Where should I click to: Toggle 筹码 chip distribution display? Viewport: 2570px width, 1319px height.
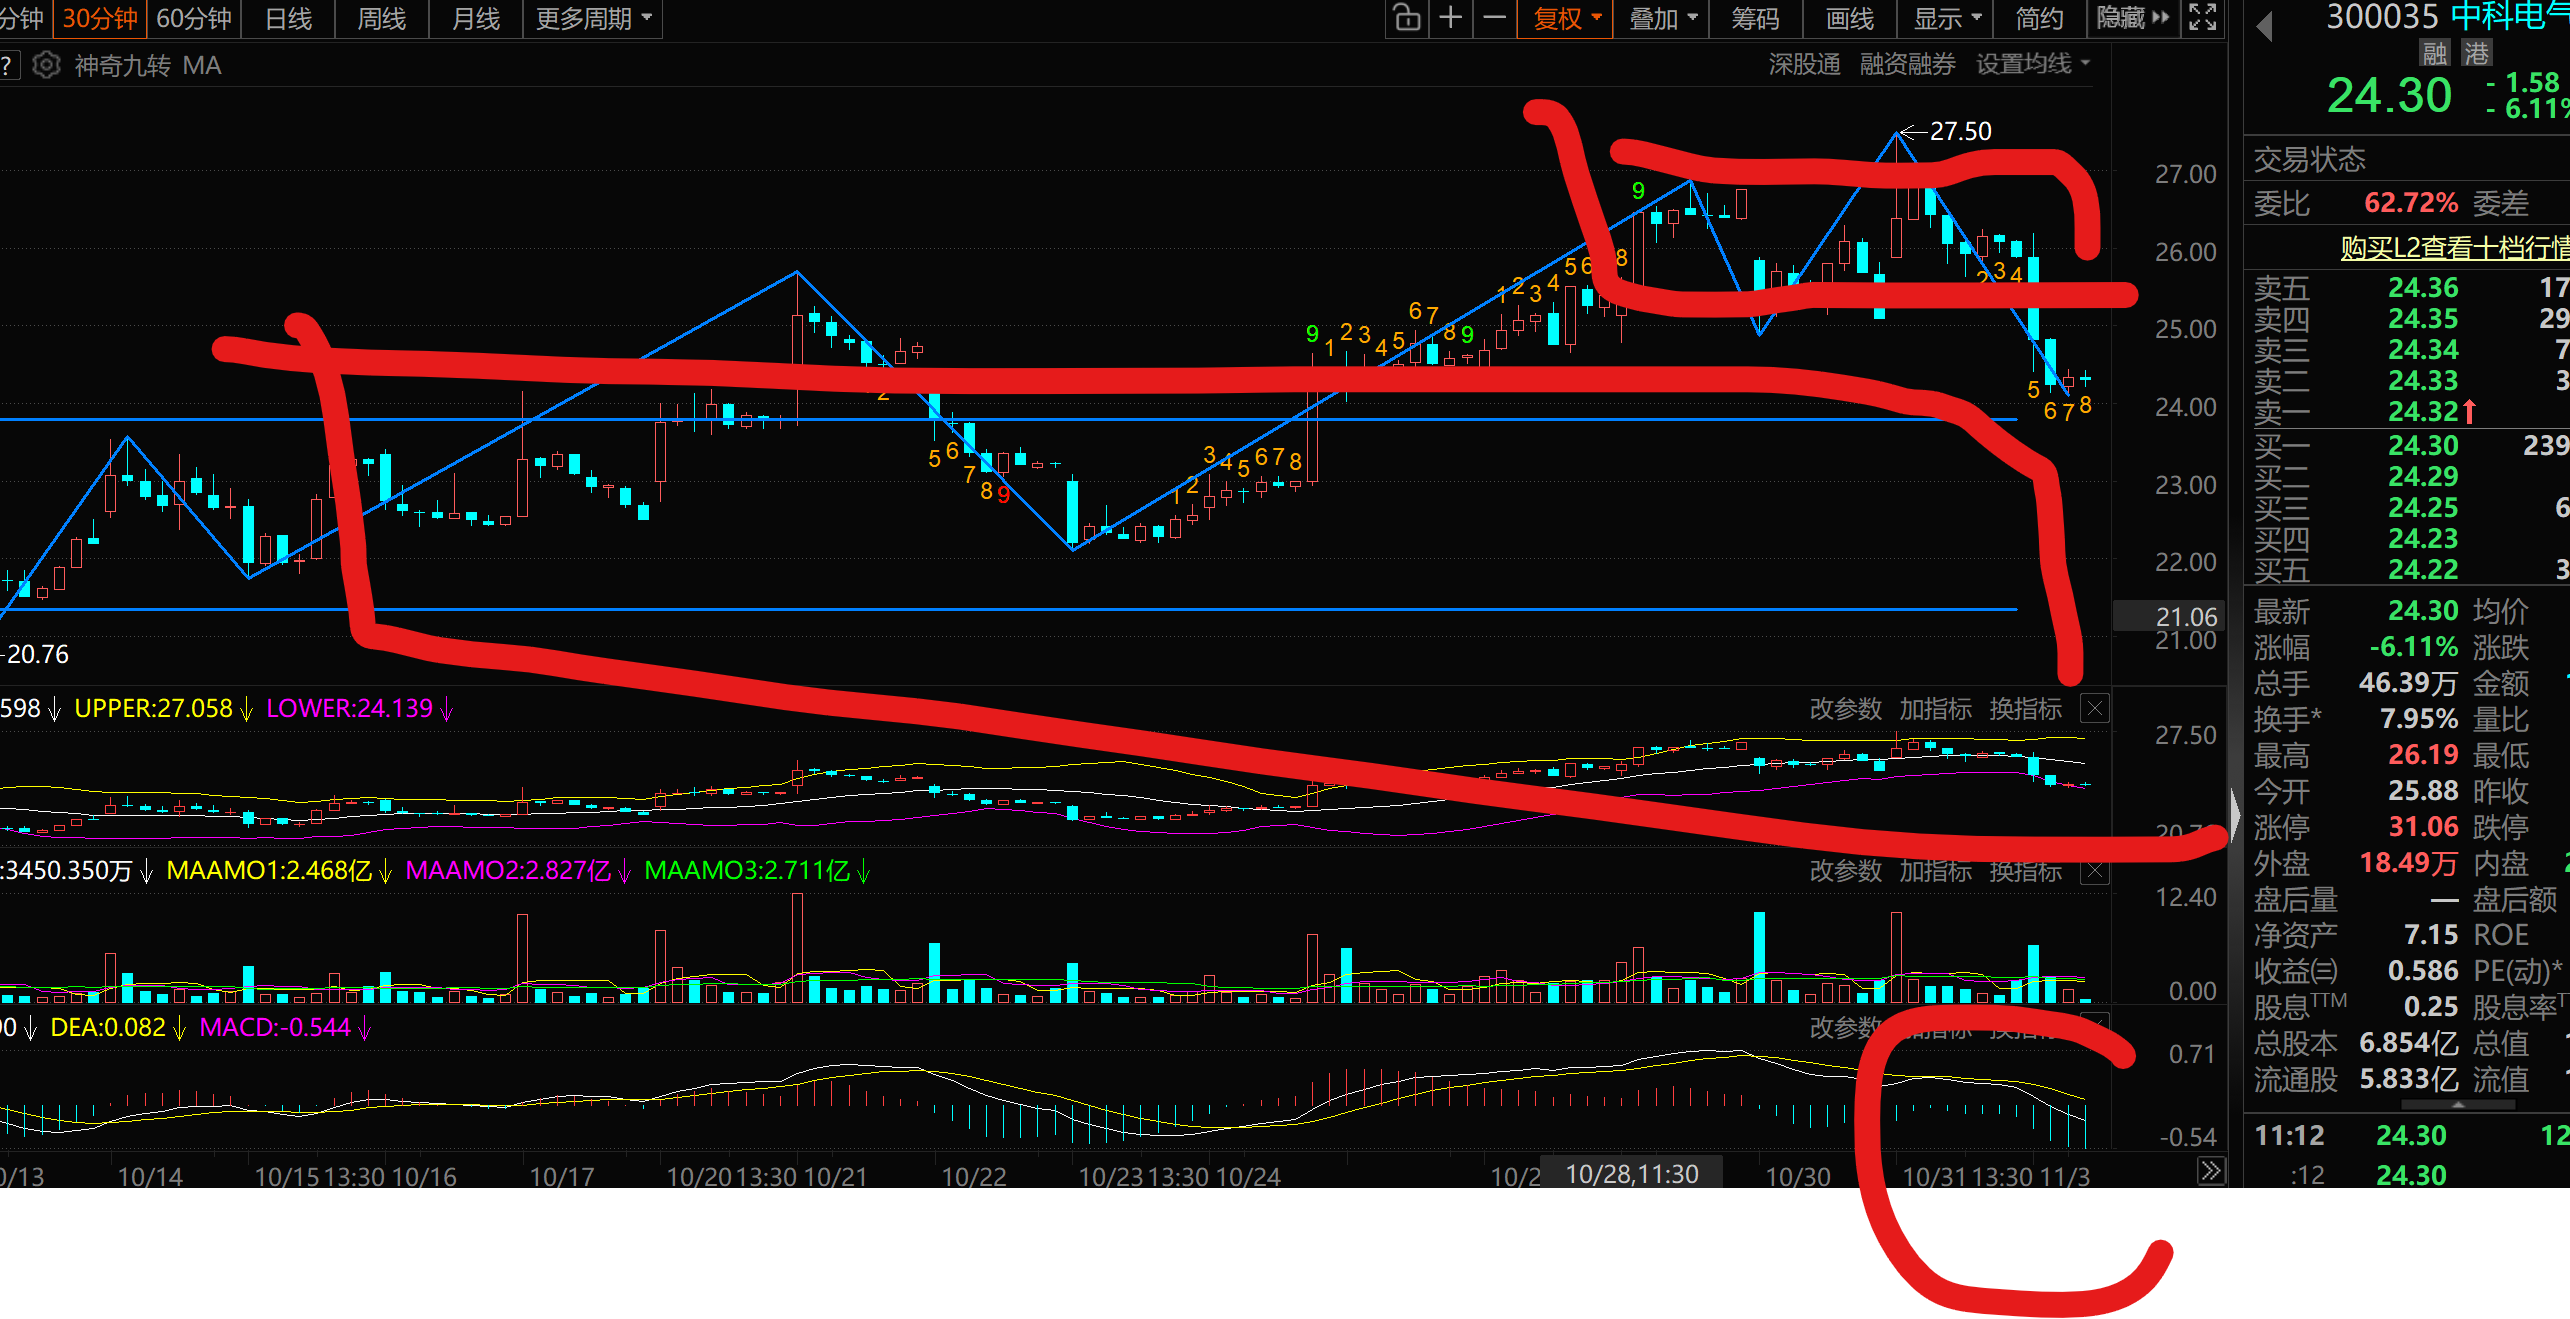[x=1755, y=18]
